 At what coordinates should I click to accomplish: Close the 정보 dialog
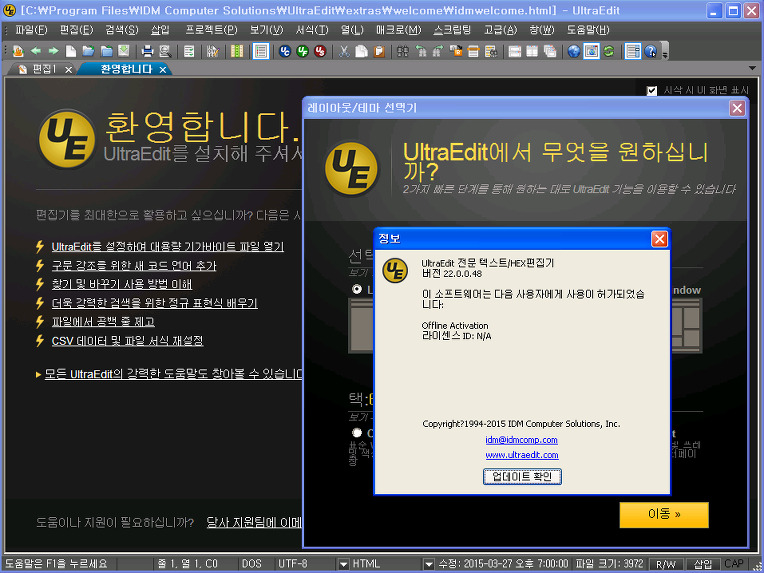(659, 239)
